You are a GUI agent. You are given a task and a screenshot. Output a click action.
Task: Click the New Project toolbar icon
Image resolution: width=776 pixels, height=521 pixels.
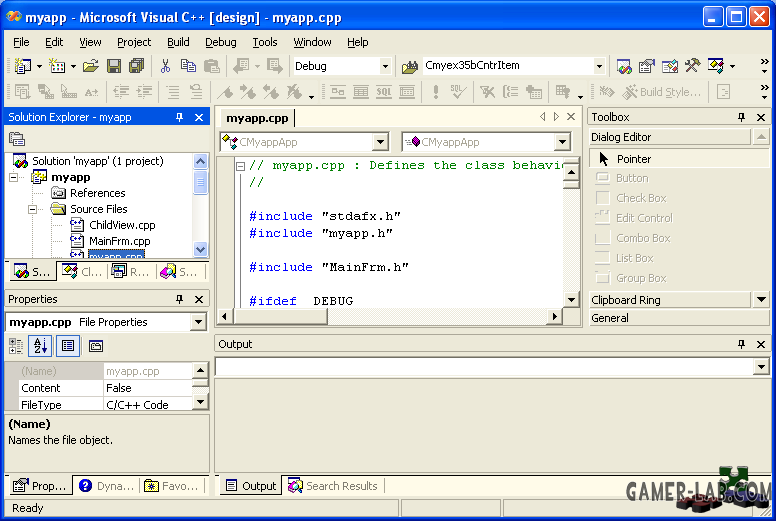23,66
